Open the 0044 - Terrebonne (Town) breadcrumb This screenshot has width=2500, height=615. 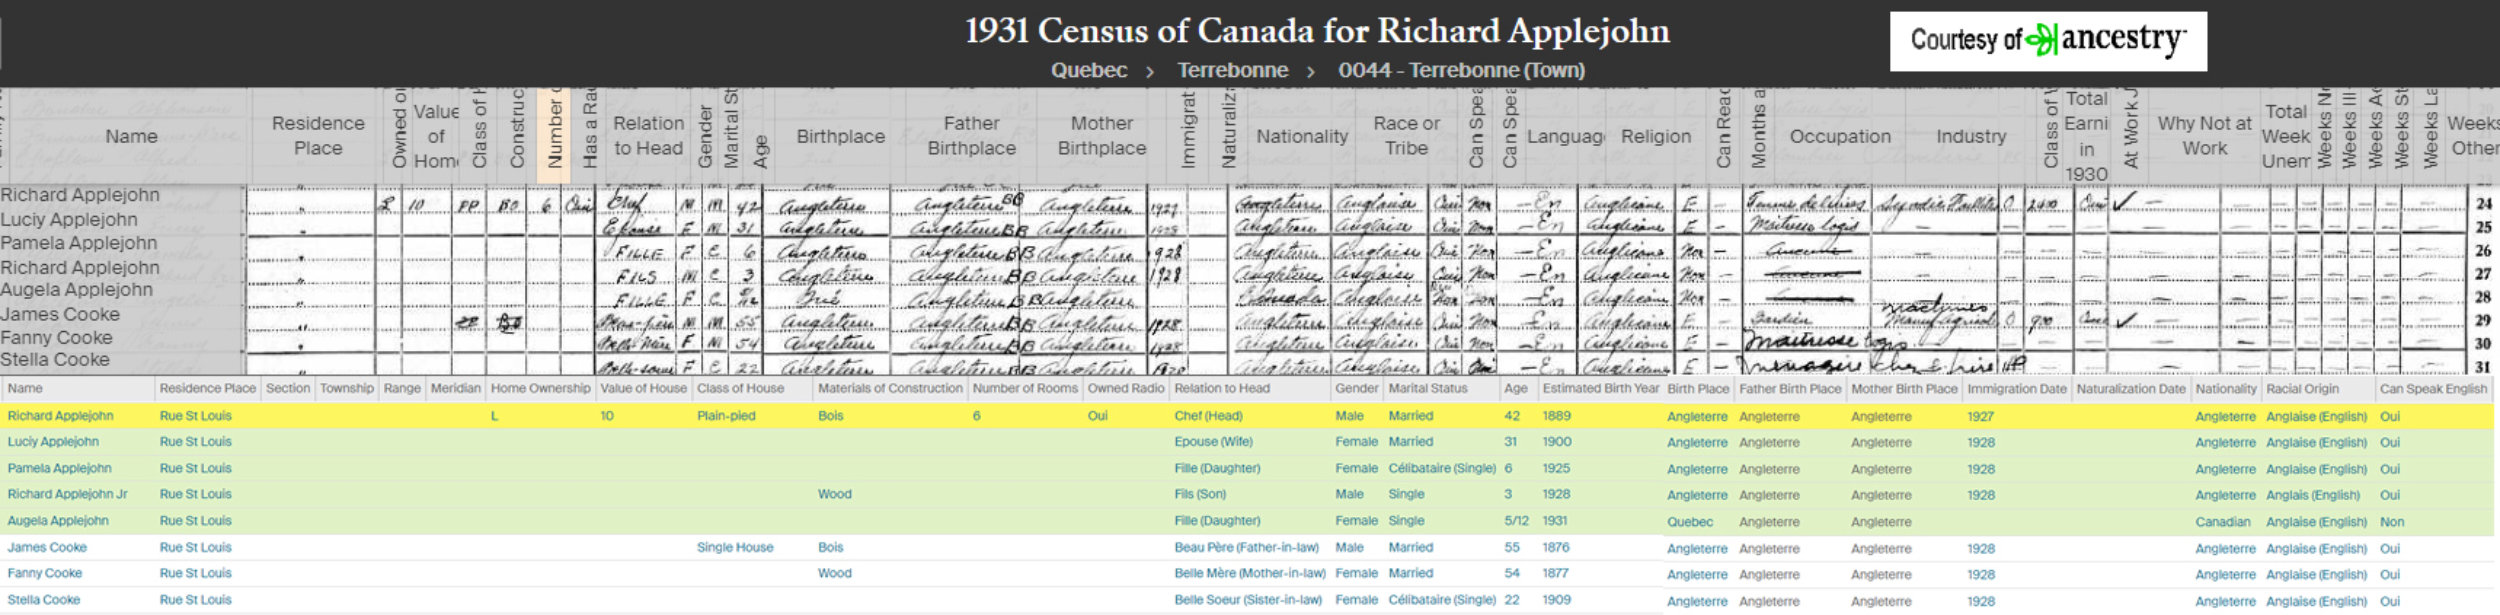tap(1461, 70)
